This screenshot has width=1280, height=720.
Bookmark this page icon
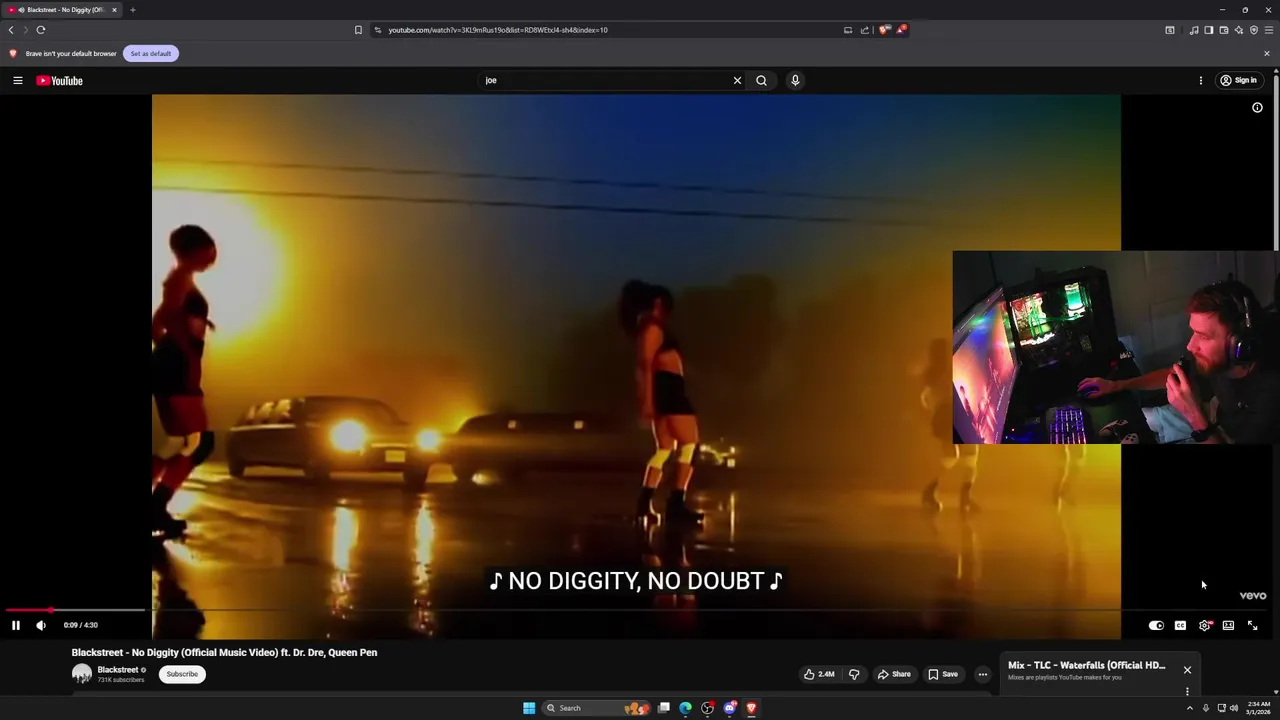click(x=358, y=30)
